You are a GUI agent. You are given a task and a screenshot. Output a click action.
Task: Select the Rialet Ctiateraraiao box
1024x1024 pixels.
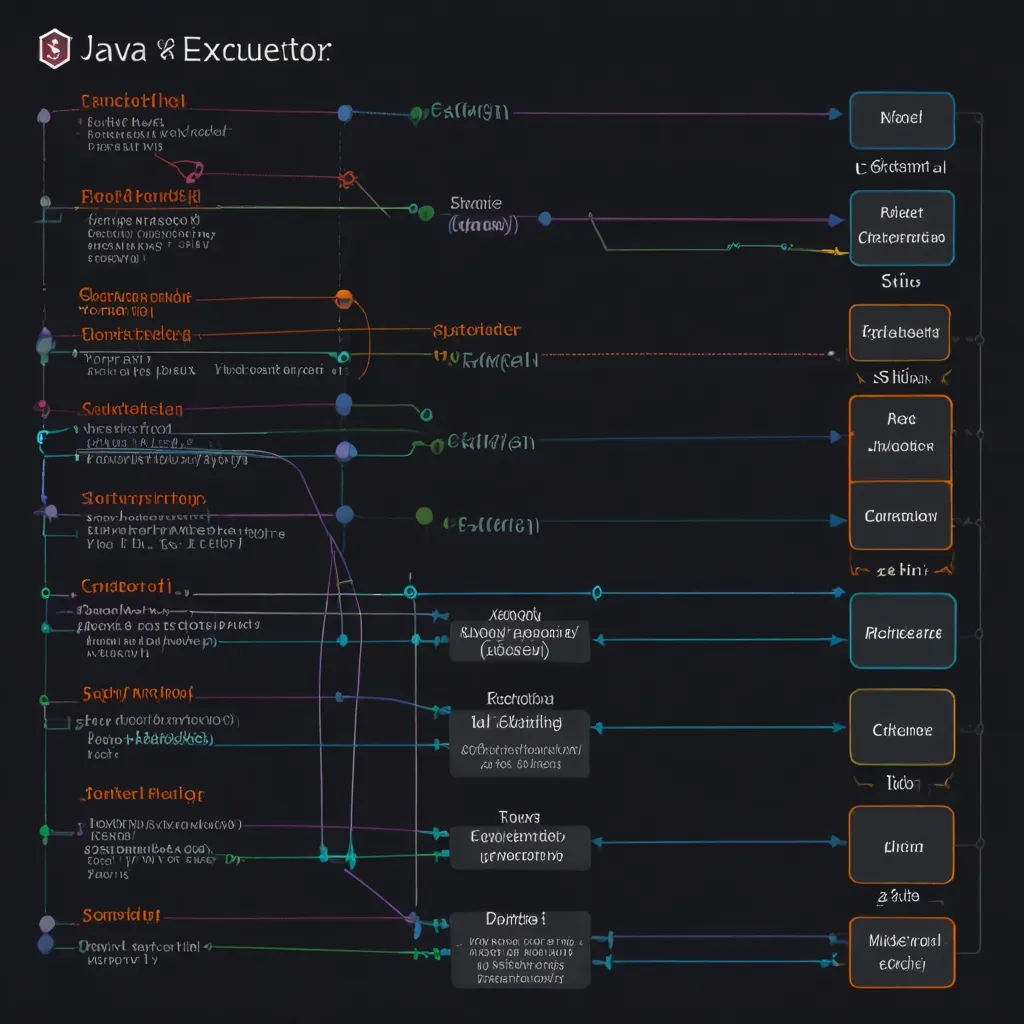[x=901, y=227]
